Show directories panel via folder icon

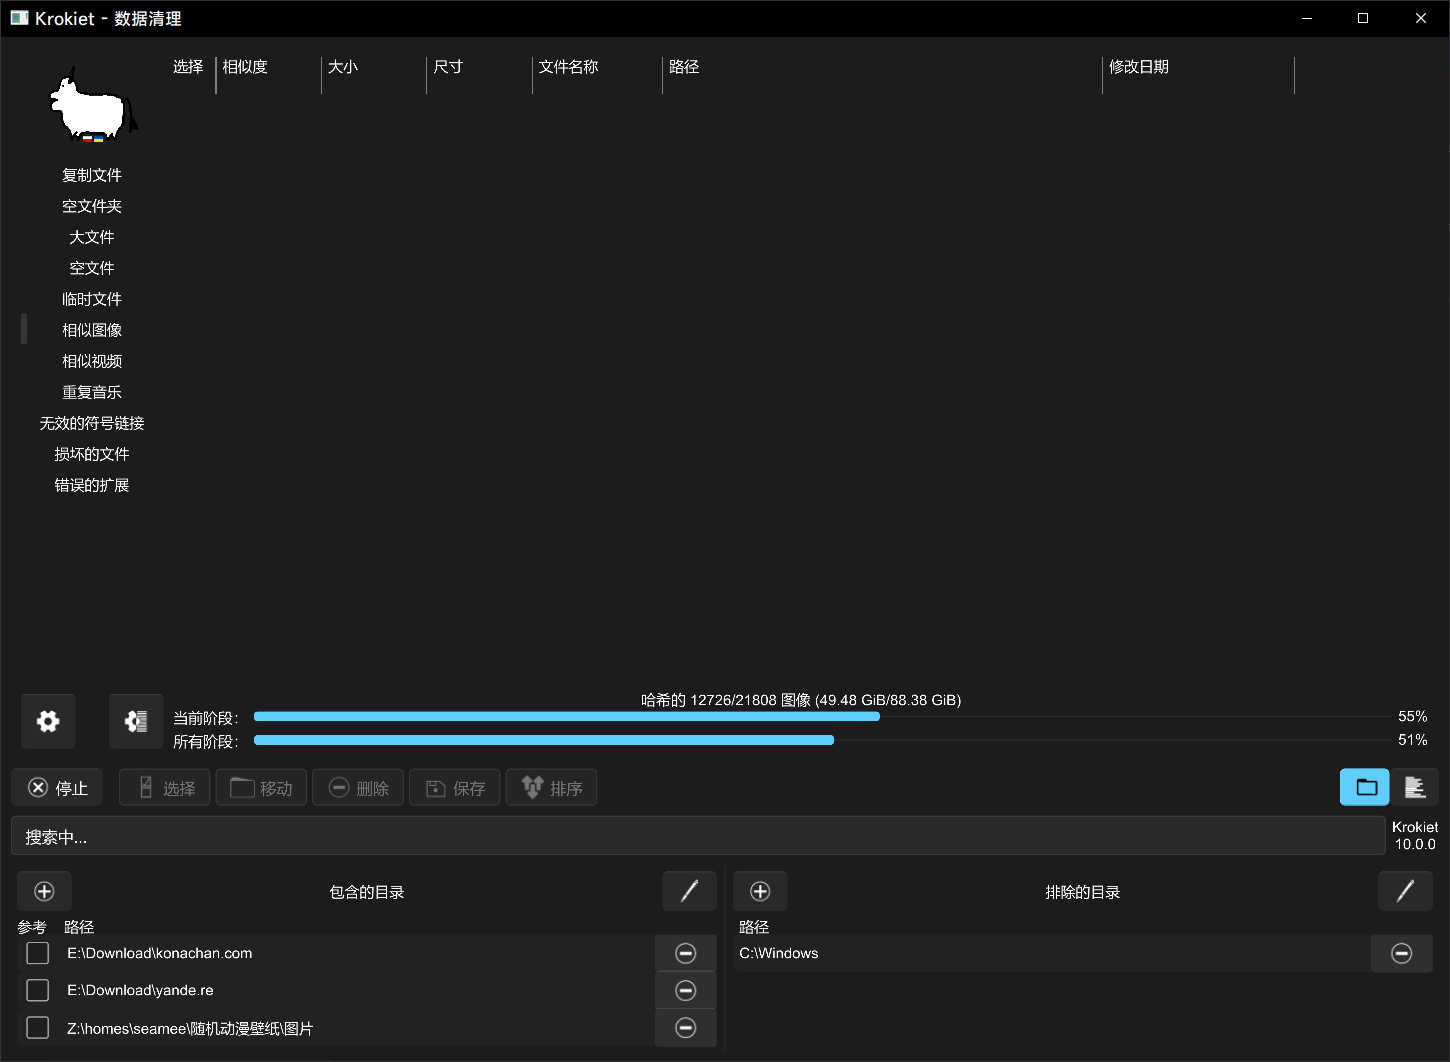[x=1365, y=788]
